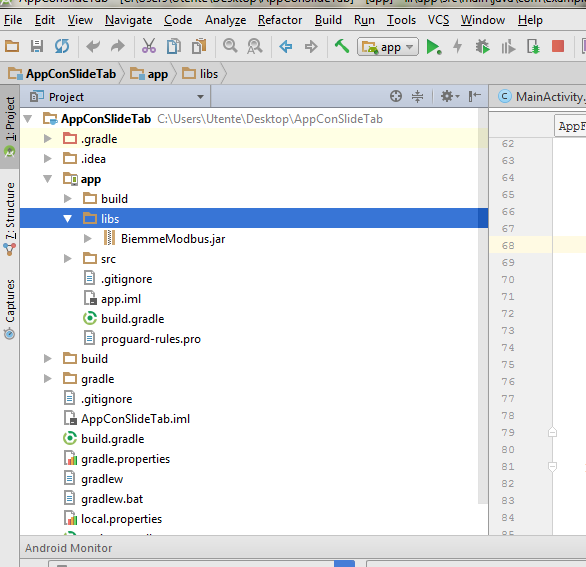The image size is (586, 567).
Task: Click the Redo arrow icon
Action: pos(118,47)
